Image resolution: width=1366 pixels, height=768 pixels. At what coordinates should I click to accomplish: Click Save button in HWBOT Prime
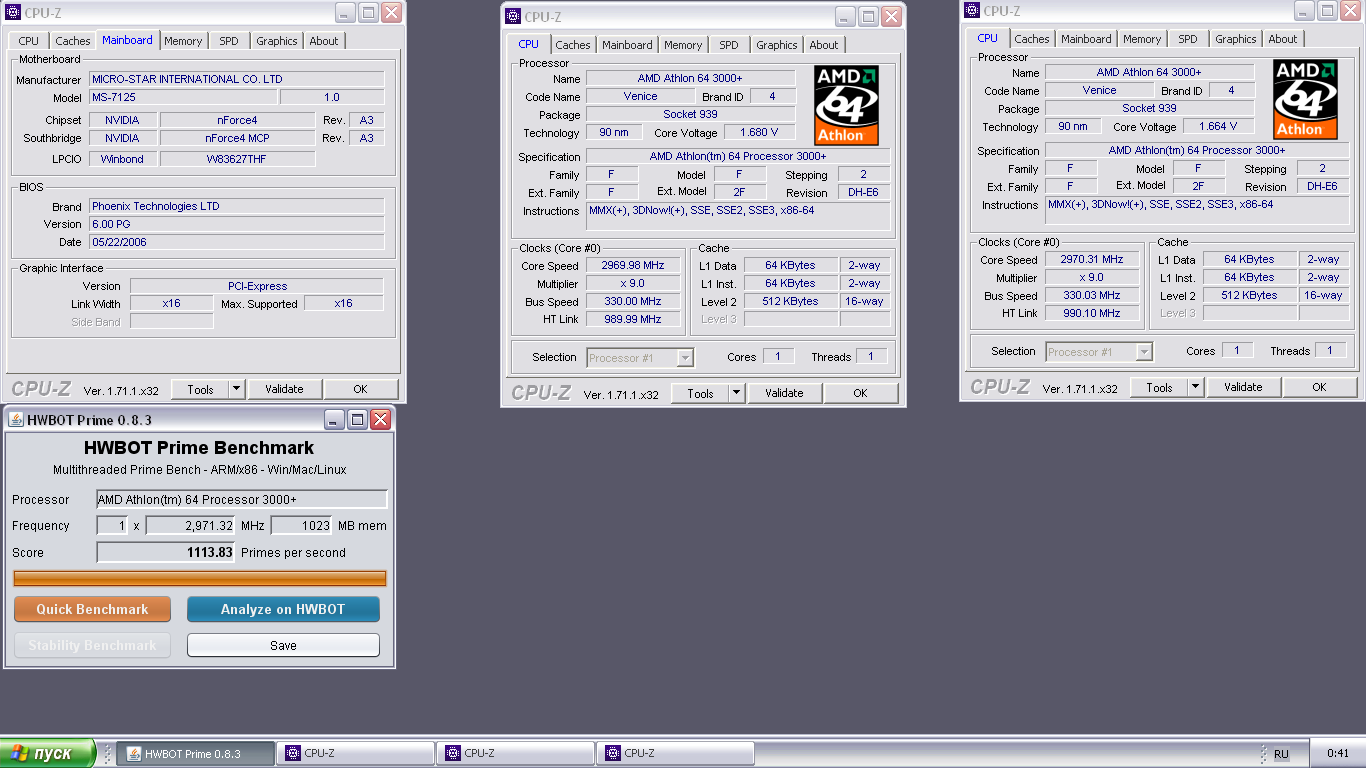click(x=283, y=645)
